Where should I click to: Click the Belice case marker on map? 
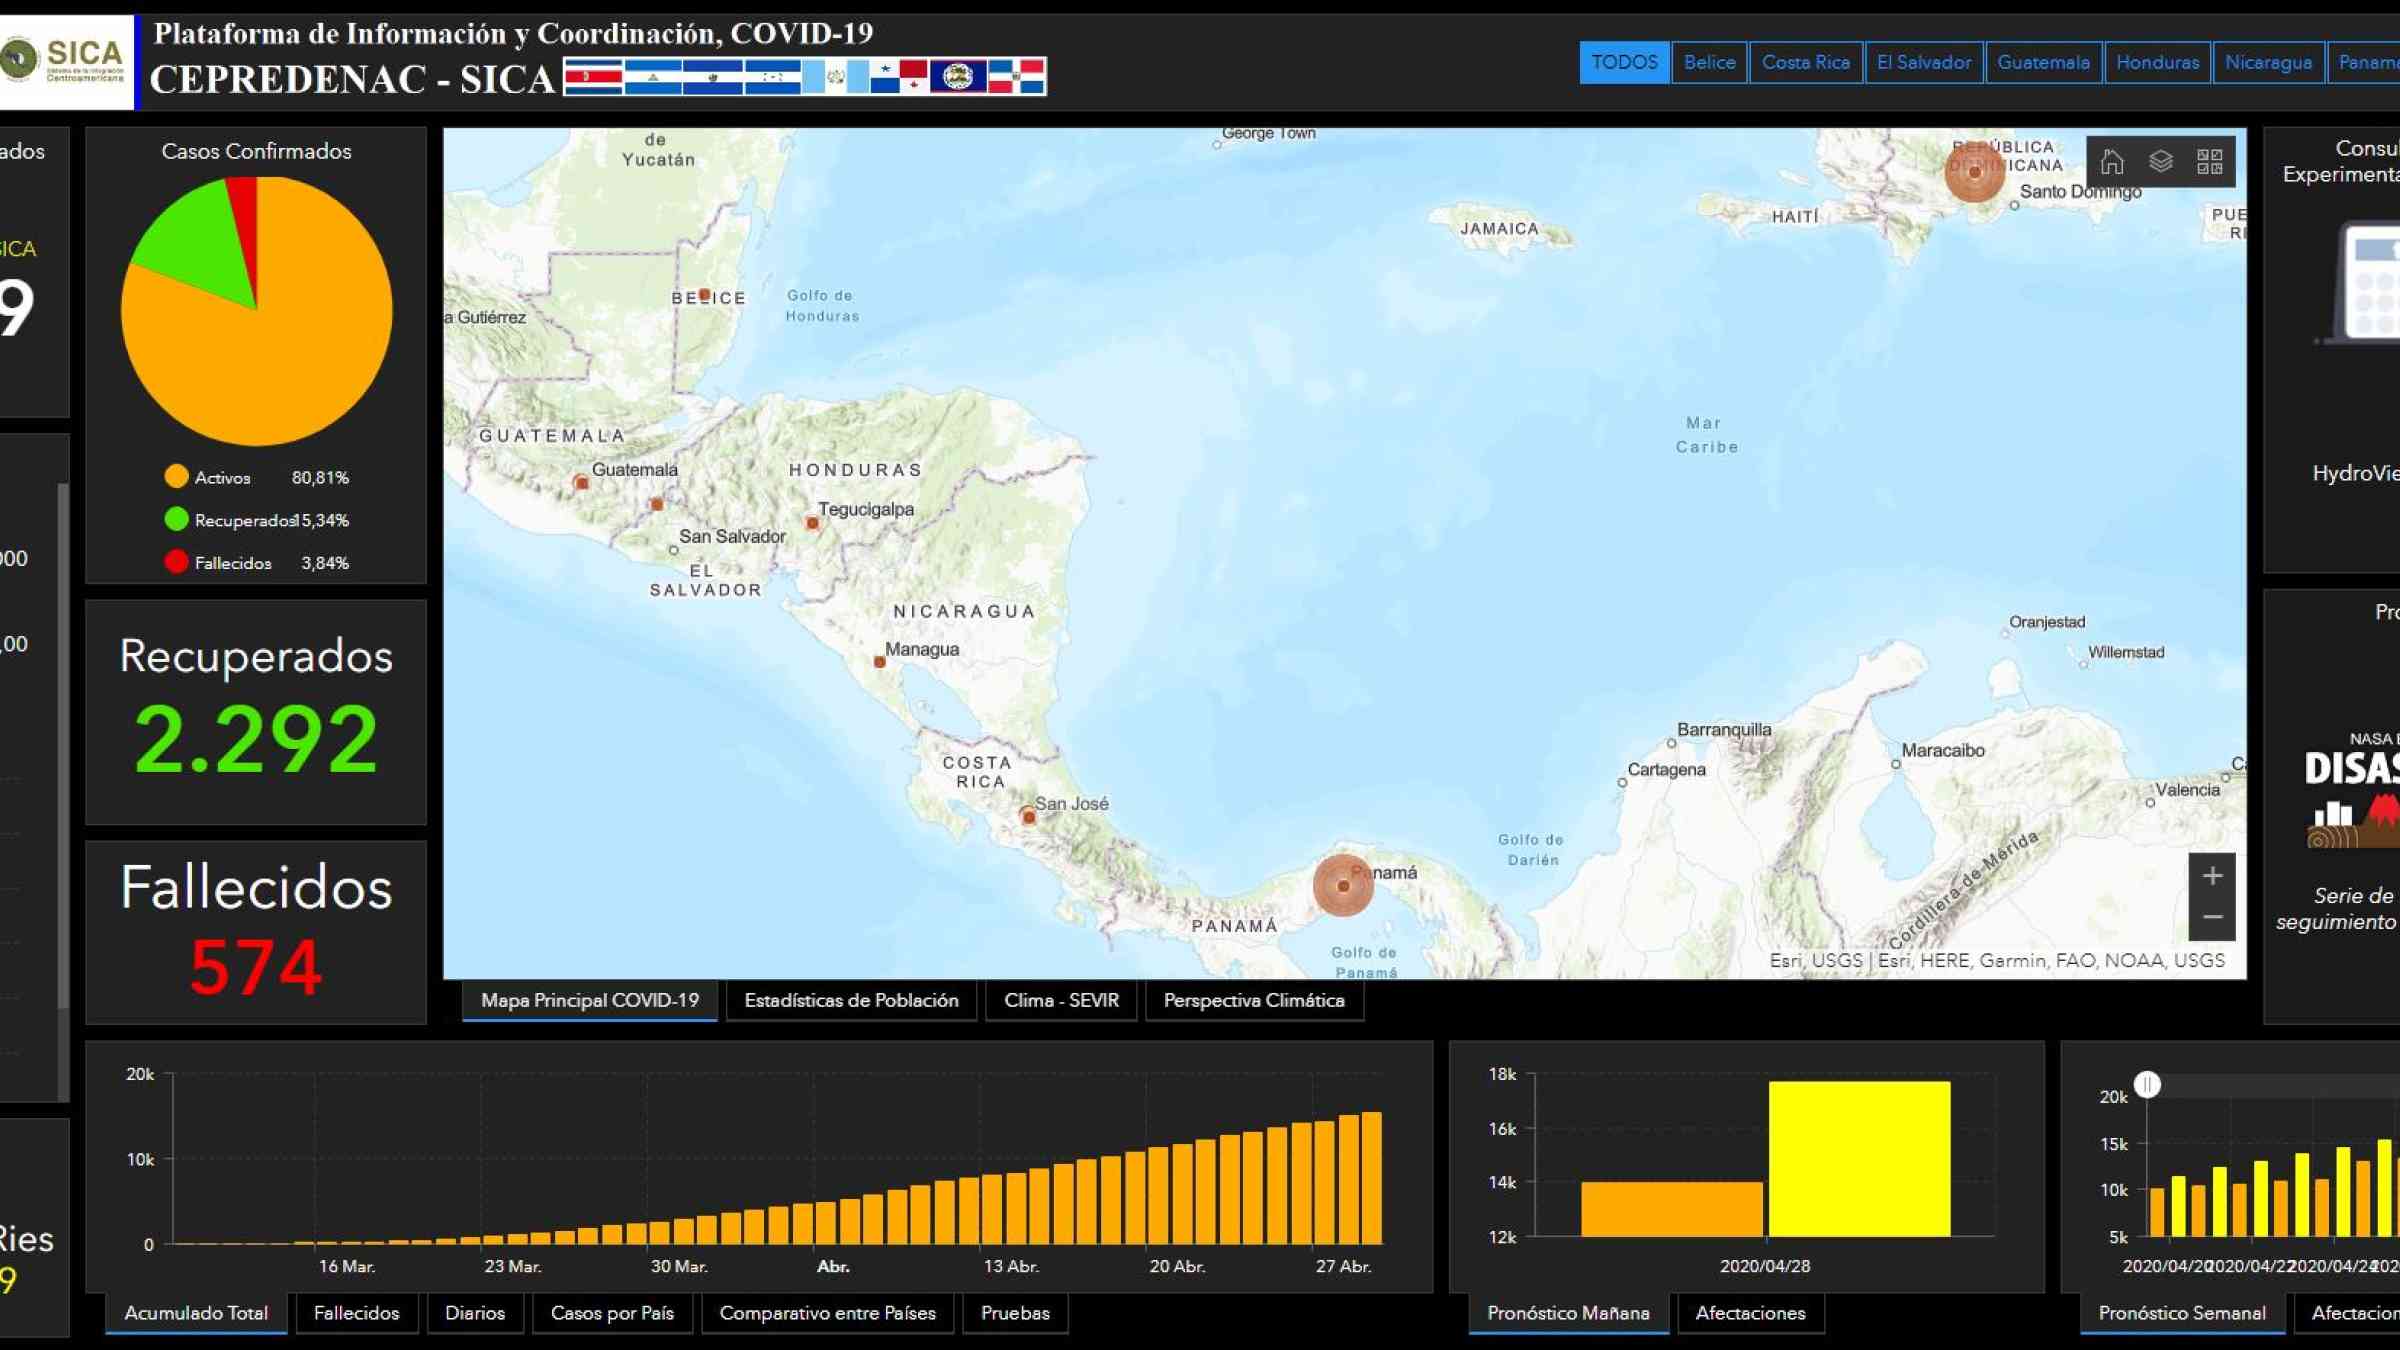pos(704,295)
